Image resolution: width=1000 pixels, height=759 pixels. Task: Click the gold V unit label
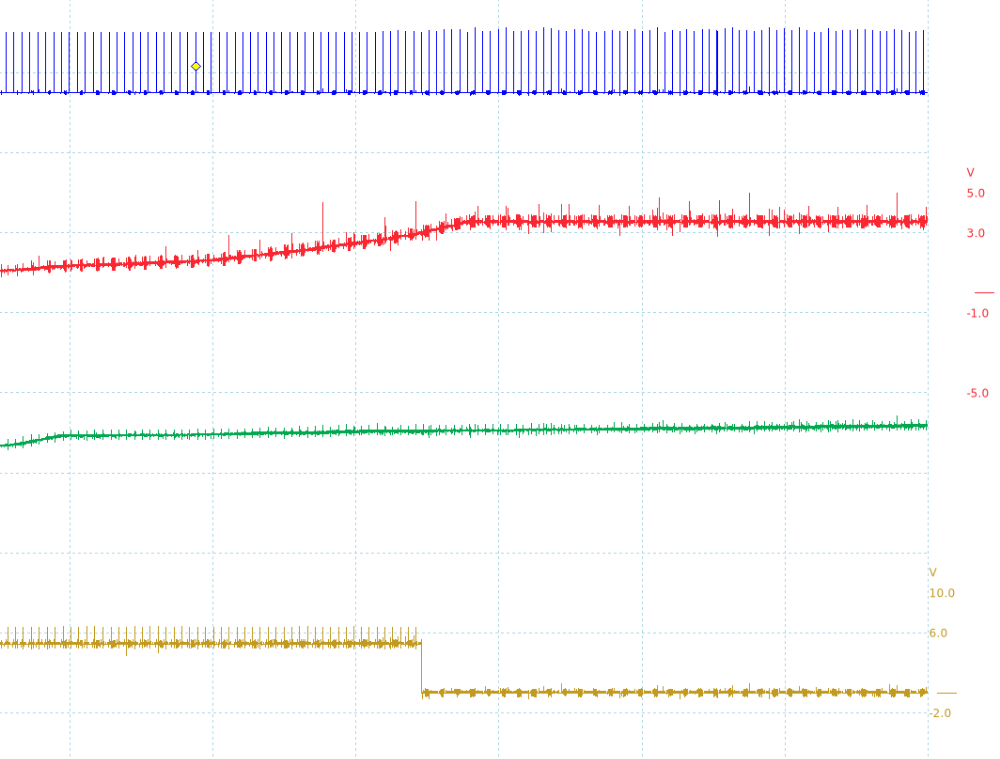pyautogui.click(x=933, y=573)
